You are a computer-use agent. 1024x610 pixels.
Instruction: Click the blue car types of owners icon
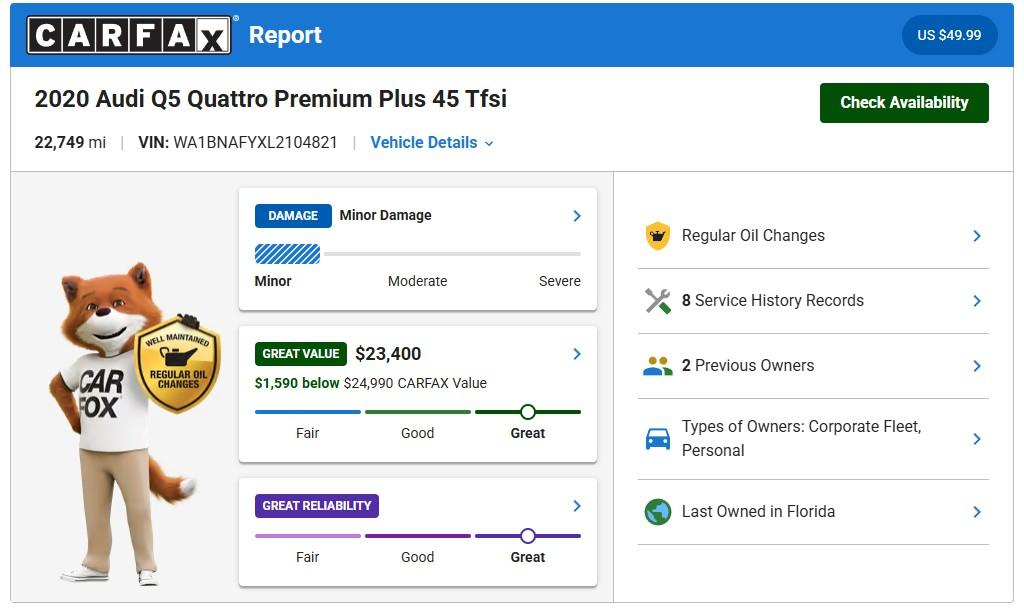(658, 439)
